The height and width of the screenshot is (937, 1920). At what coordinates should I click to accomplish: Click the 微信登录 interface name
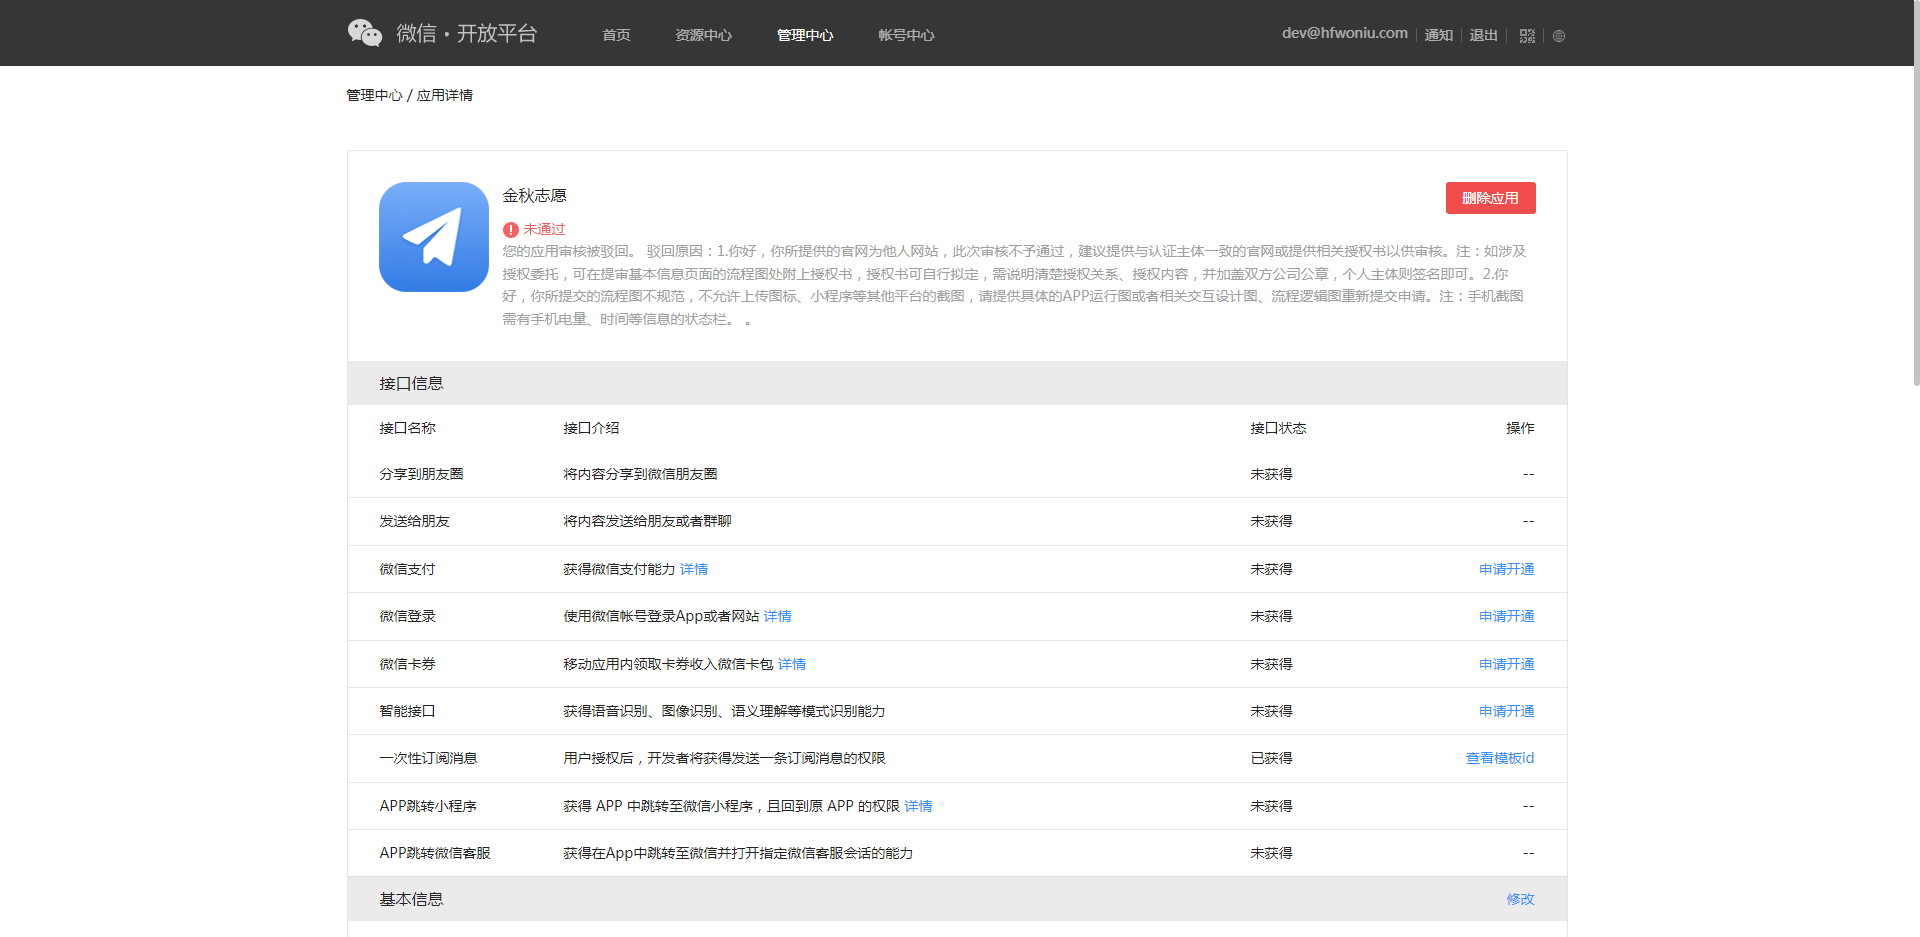pos(407,616)
